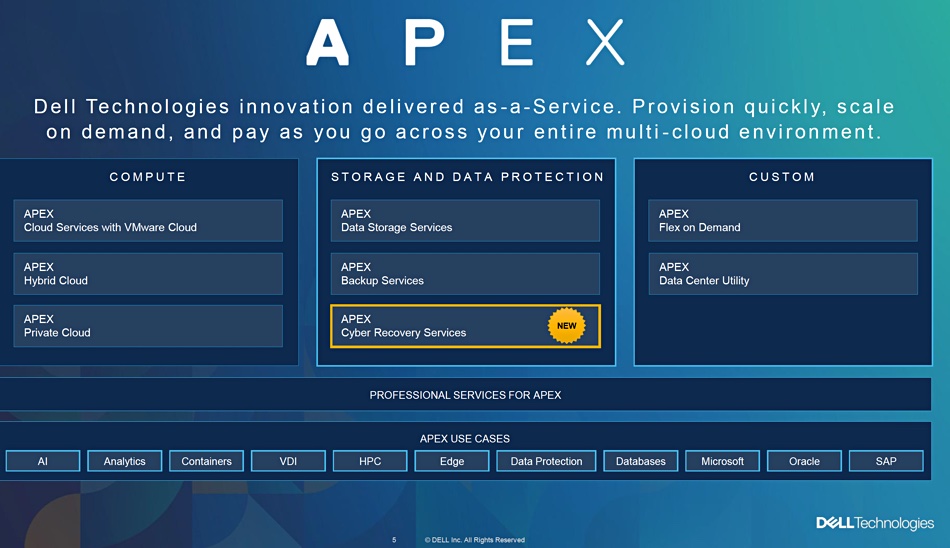Open the APEX Private Cloud box
Screen dimensions: 950x548
(x=148, y=326)
